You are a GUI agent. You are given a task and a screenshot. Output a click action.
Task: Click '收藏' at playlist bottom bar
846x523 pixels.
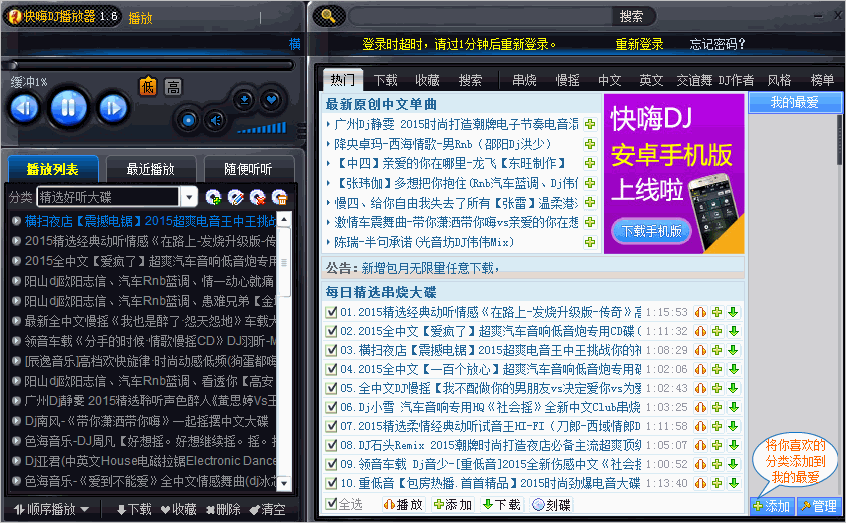tap(179, 509)
